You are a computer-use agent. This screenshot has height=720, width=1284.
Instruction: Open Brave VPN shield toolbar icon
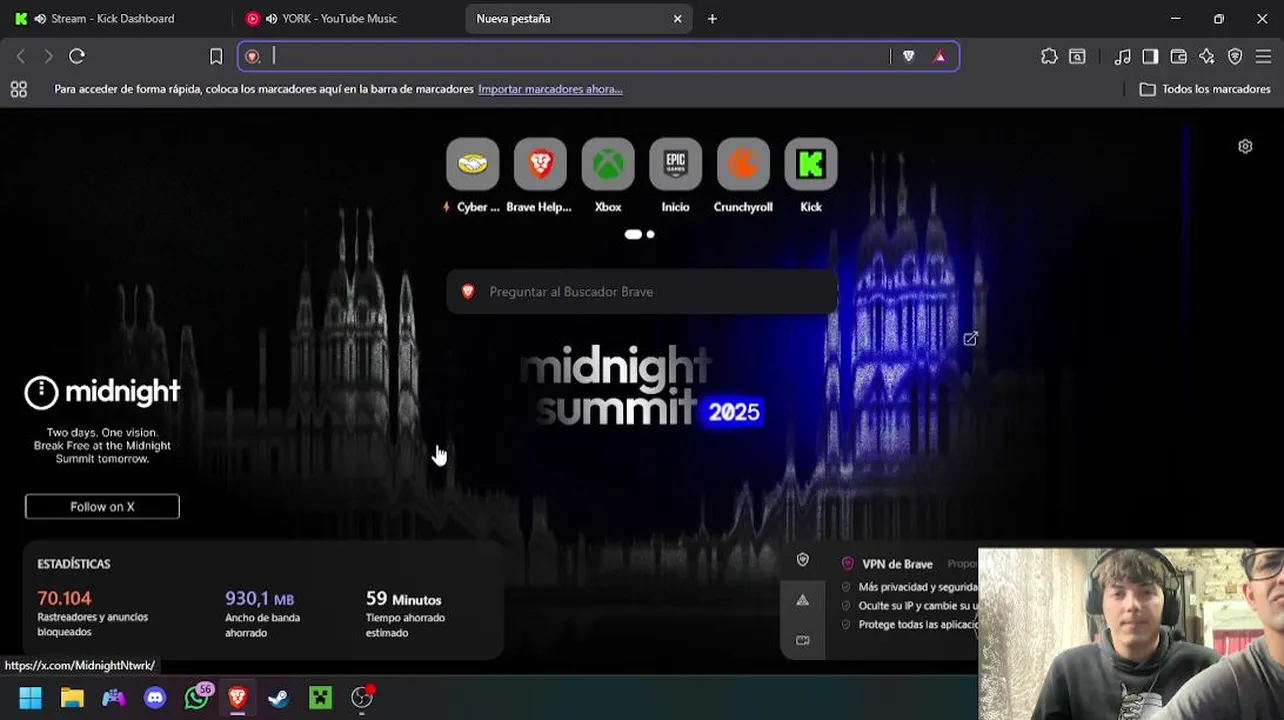pyautogui.click(x=1235, y=56)
